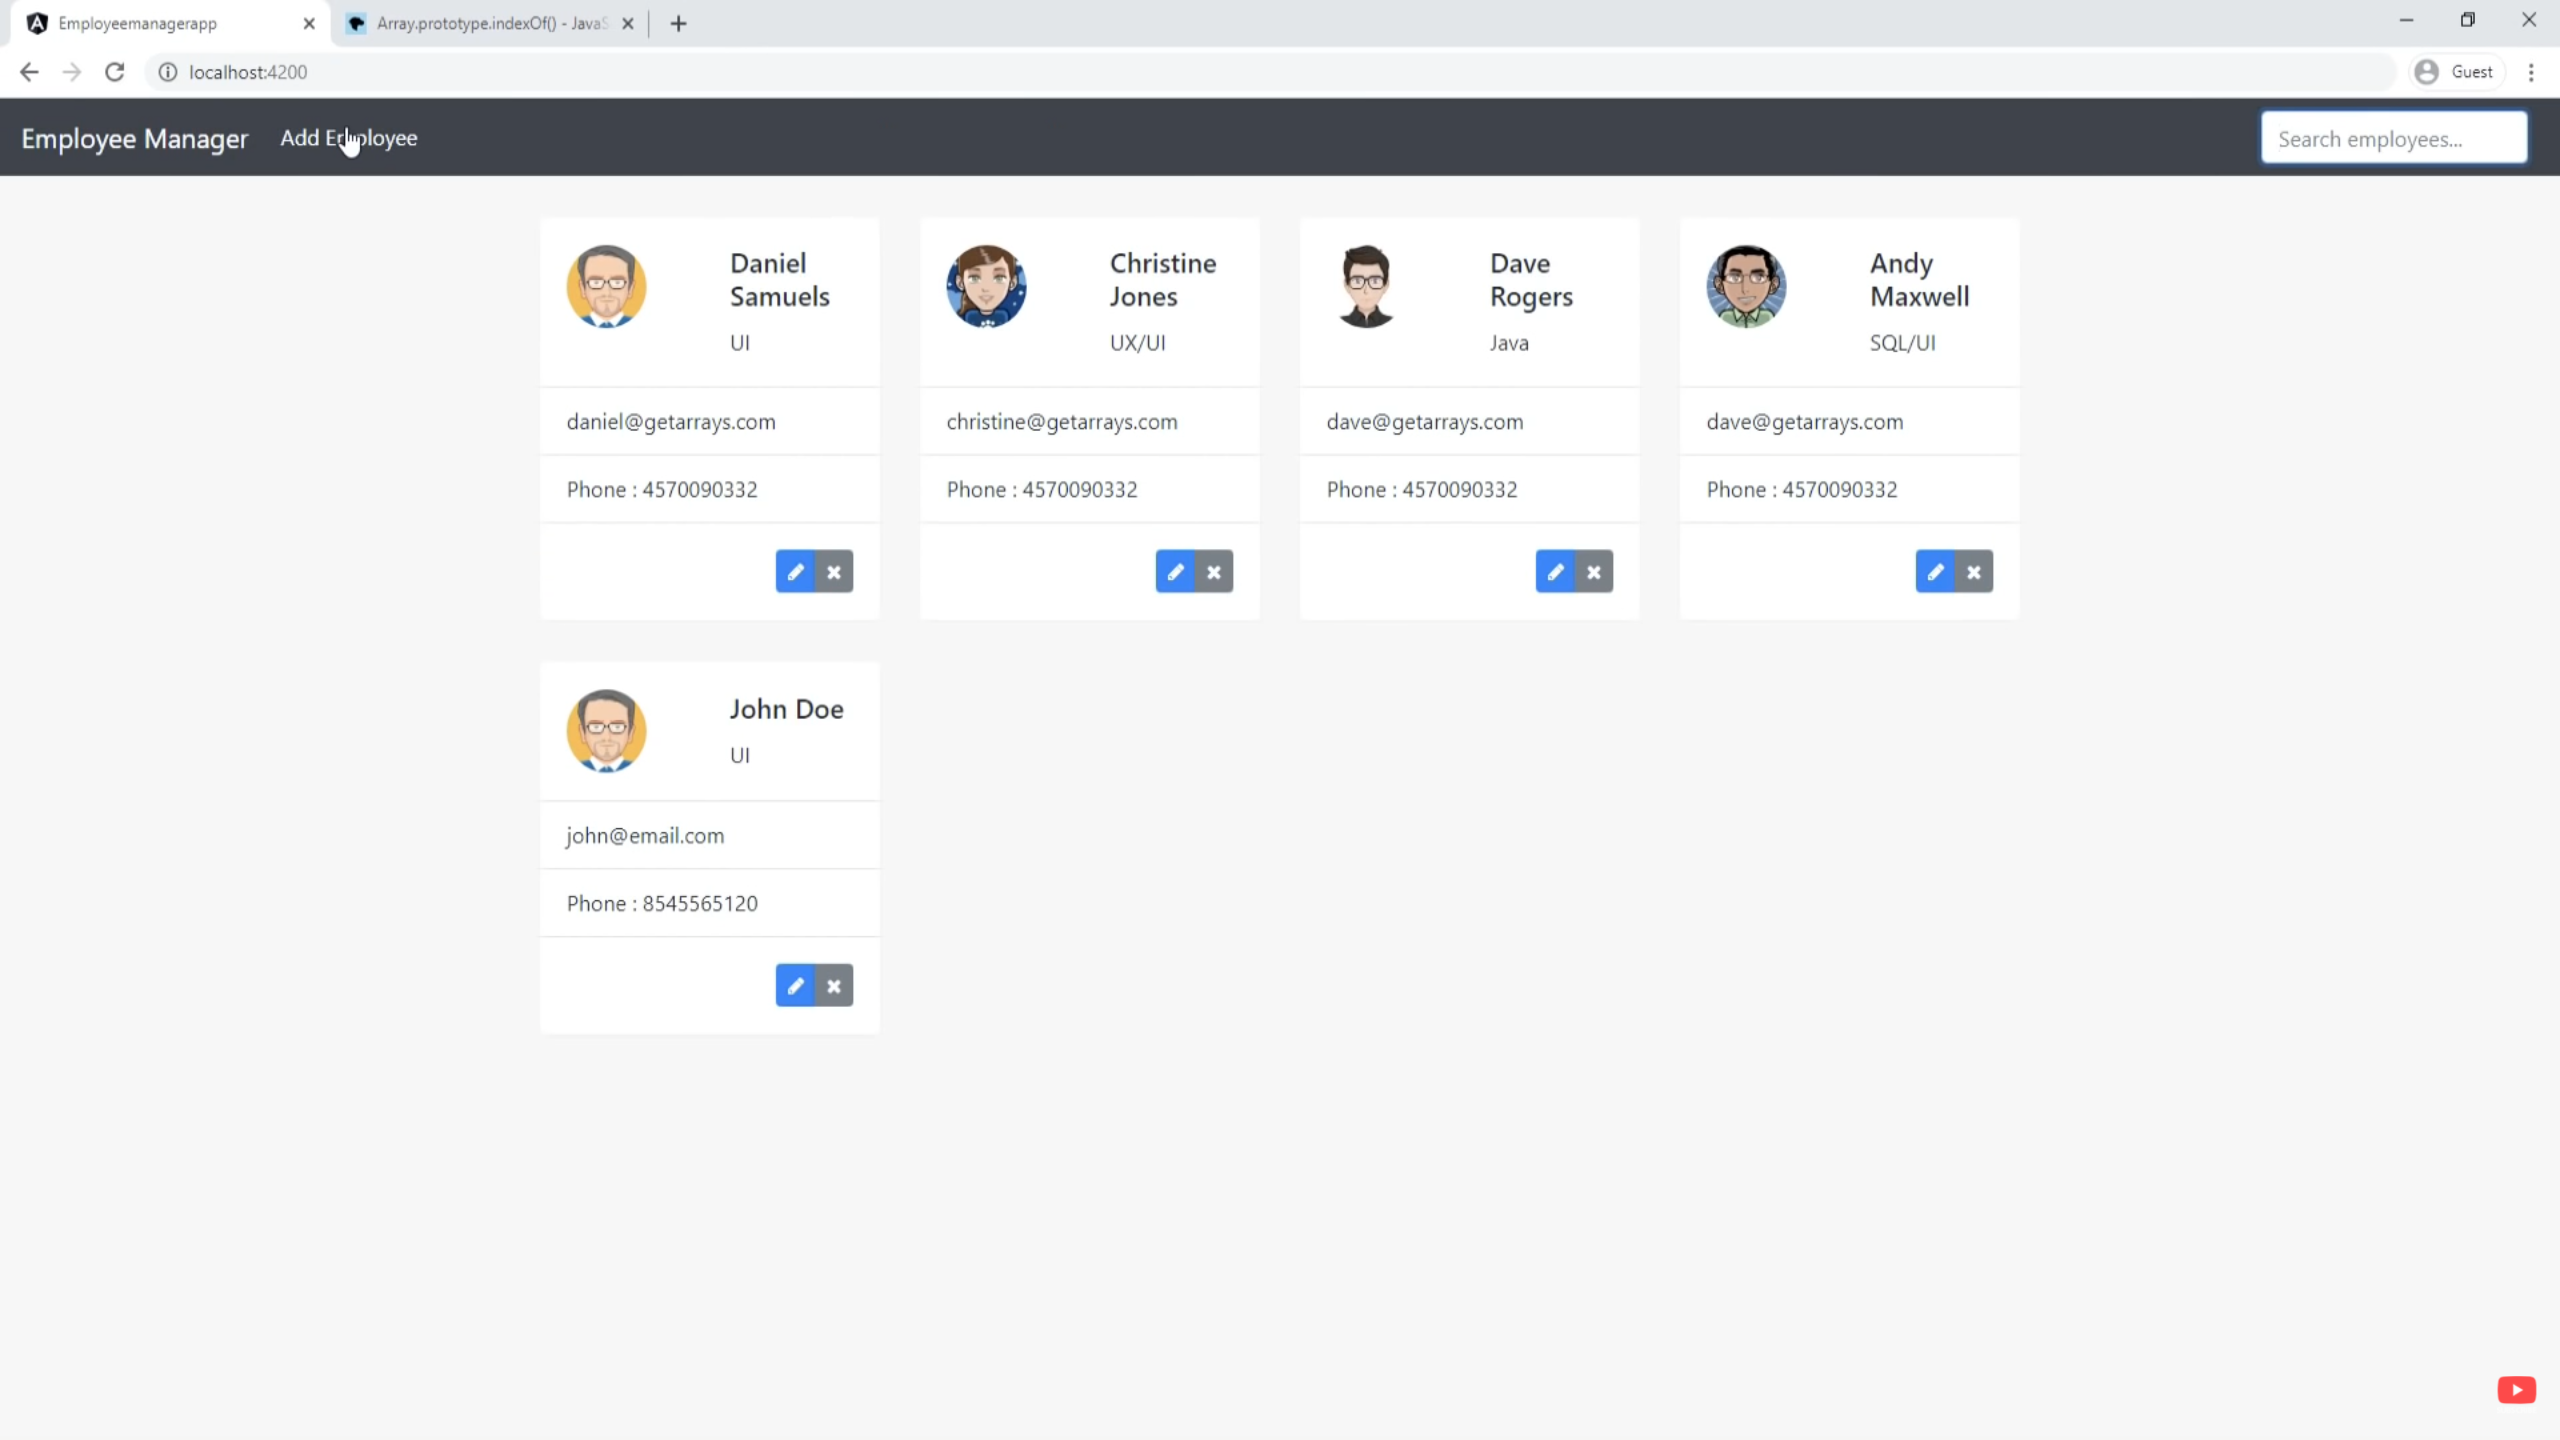The image size is (2560, 1440).
Task: Click edit pencil on Christine Jones card
Action: (x=1175, y=572)
